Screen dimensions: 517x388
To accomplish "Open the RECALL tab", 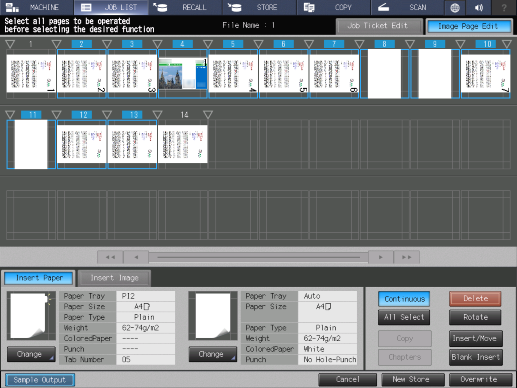I will (185, 7).
